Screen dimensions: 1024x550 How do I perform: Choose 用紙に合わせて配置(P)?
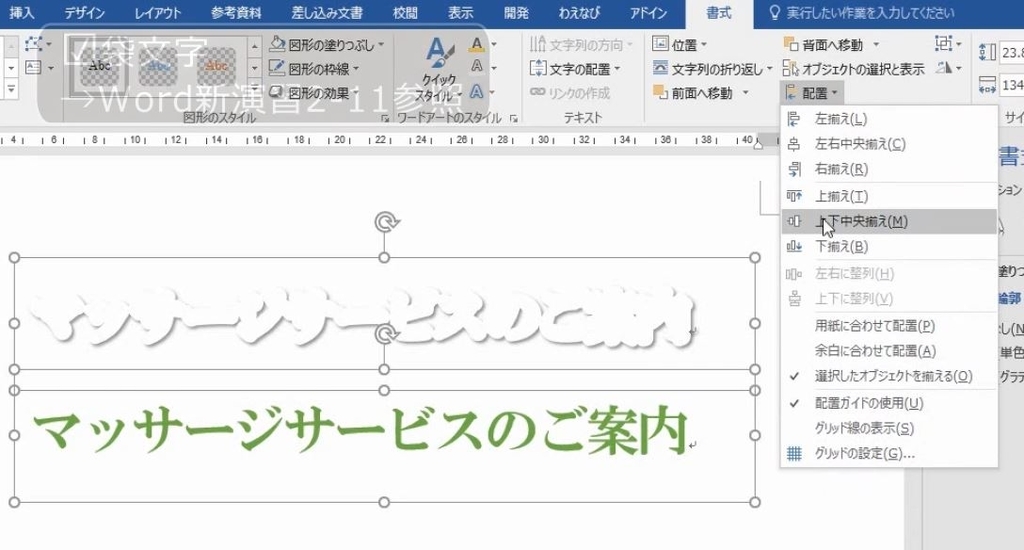pos(889,325)
